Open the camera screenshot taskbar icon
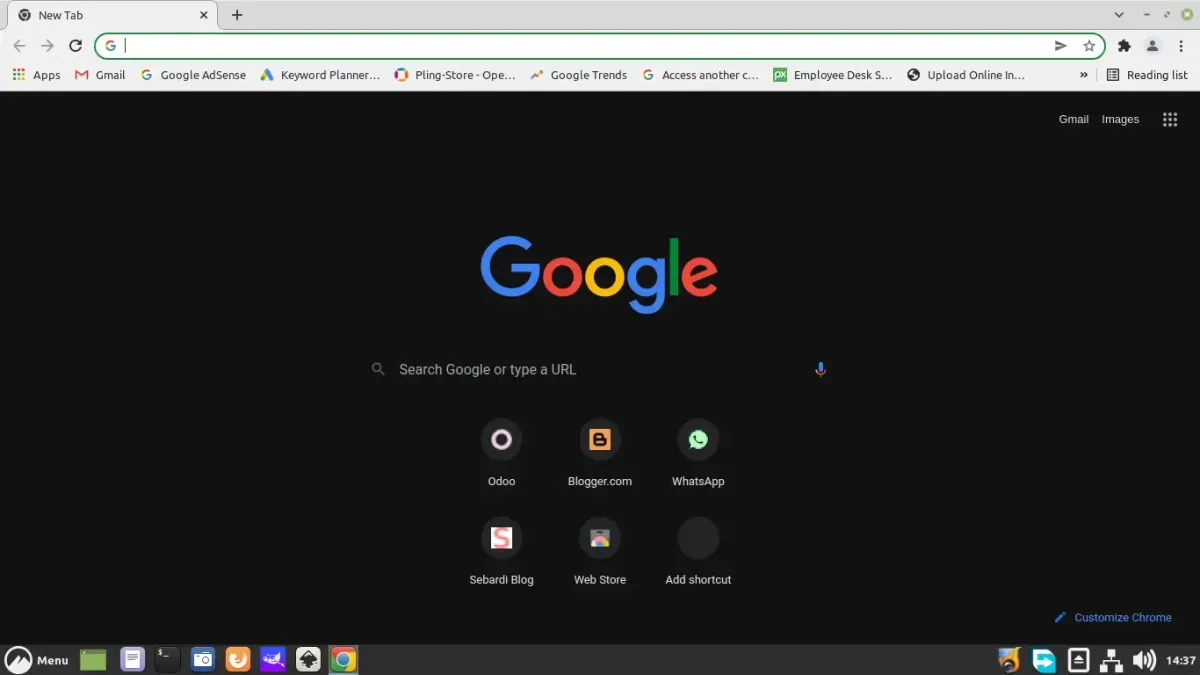Viewport: 1200px width, 675px height. tap(203, 660)
